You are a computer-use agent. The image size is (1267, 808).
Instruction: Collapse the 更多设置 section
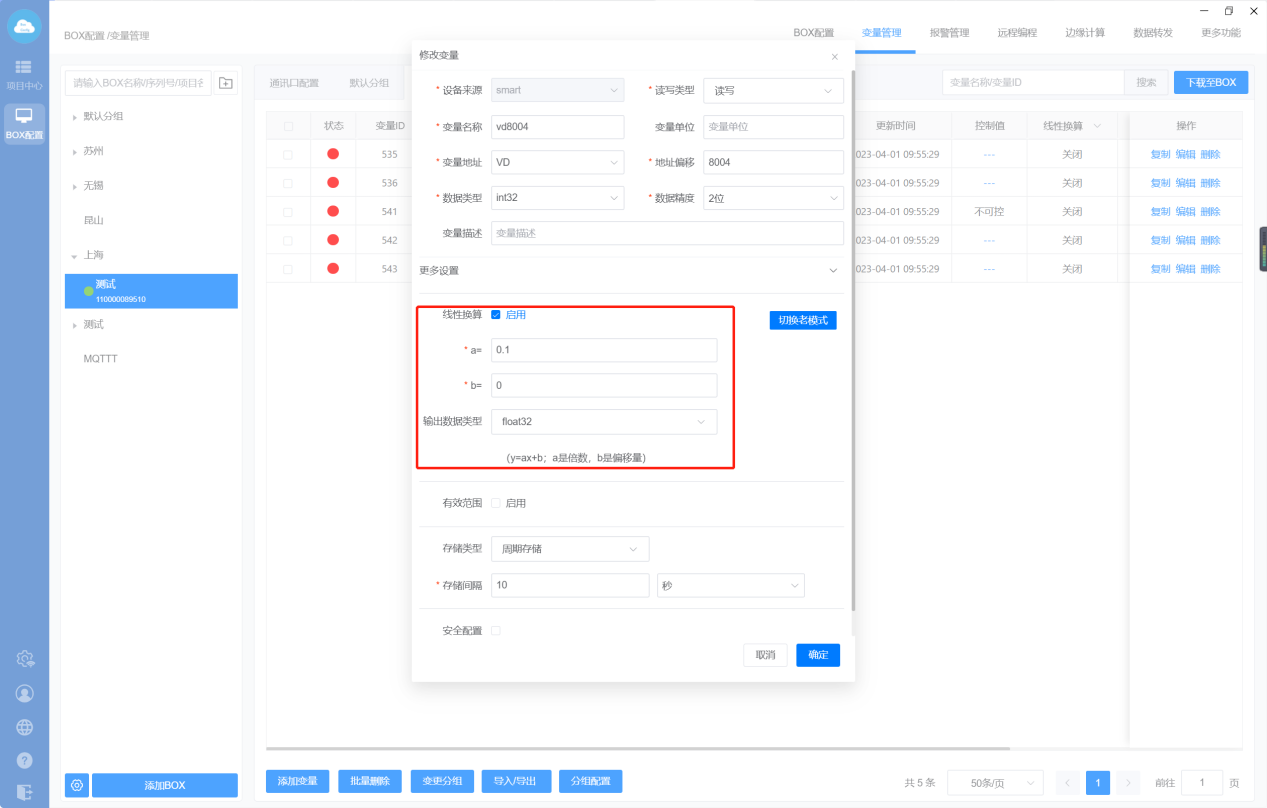point(832,271)
